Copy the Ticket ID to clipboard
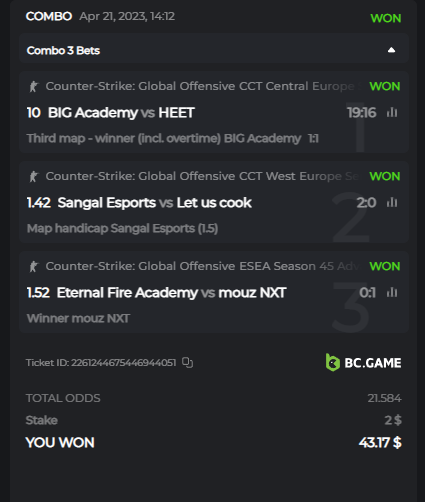Viewport: 425px width, 502px height. click(188, 362)
